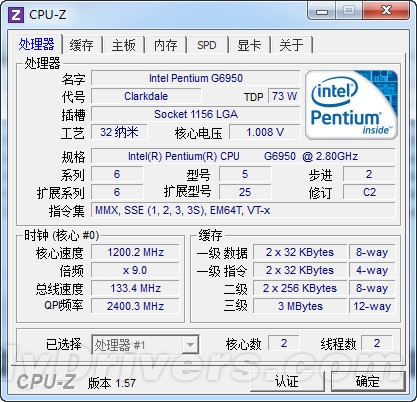Click the code name value Clarkdale
This screenshot has height=402, width=417.
click(146, 96)
